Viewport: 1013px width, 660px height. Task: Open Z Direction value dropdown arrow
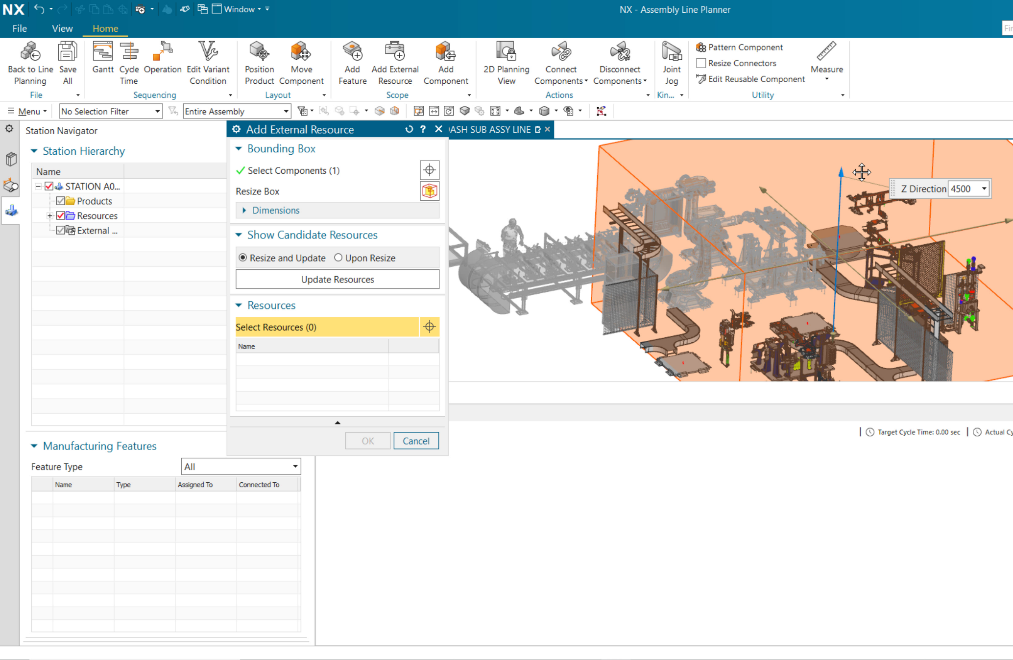(984, 189)
